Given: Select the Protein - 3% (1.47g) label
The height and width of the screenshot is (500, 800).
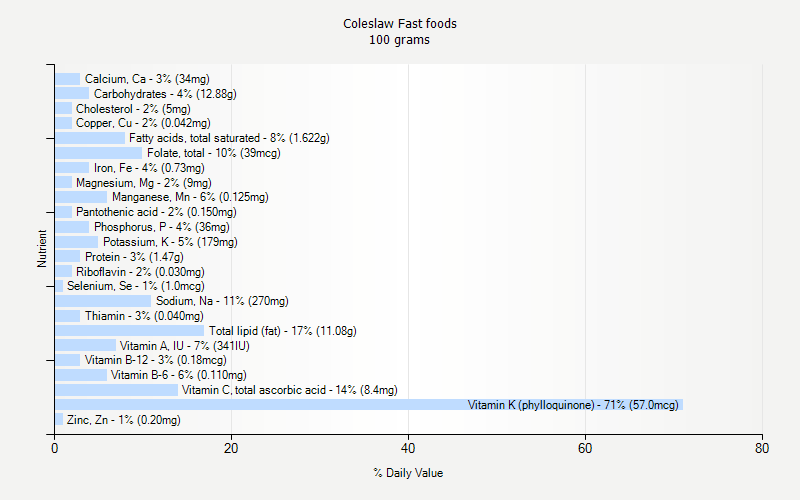Looking at the screenshot, I should pos(134,257).
